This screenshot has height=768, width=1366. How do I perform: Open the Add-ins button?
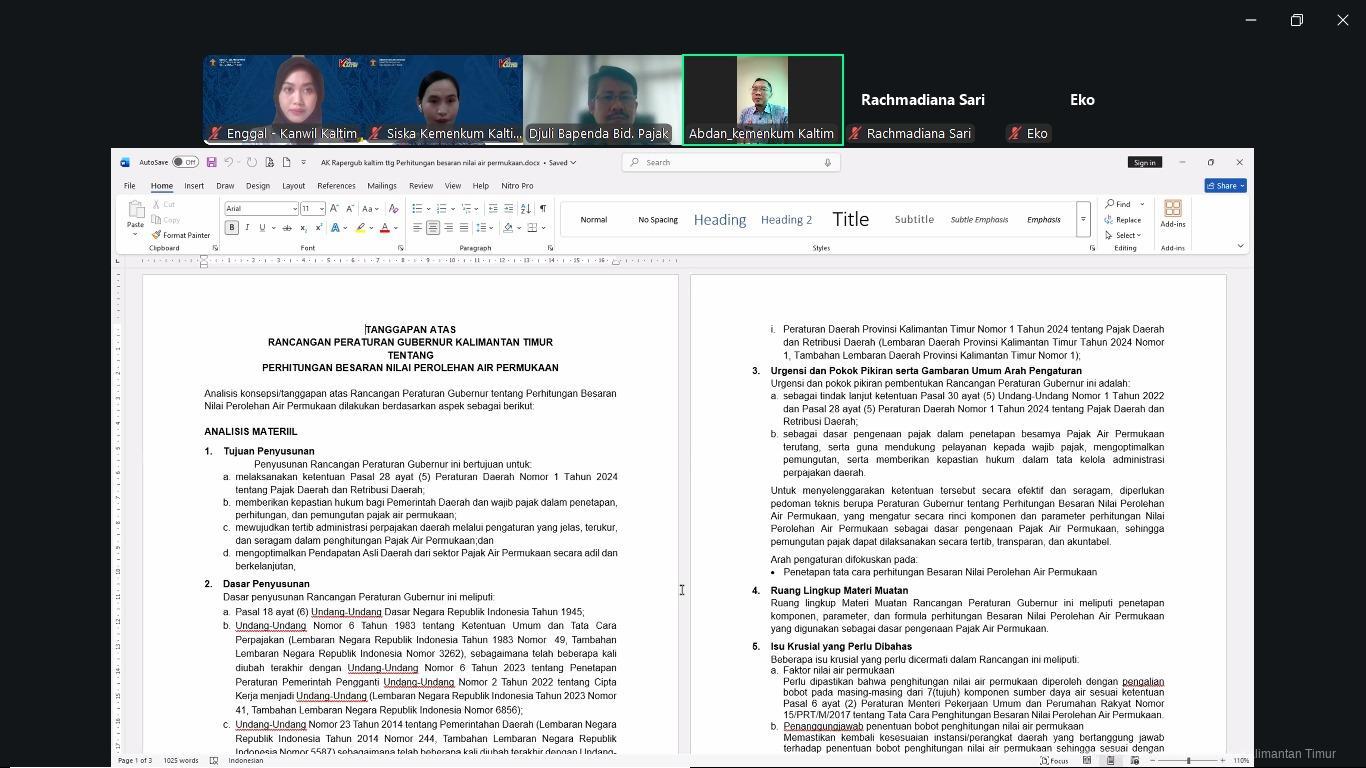pyautogui.click(x=1172, y=213)
